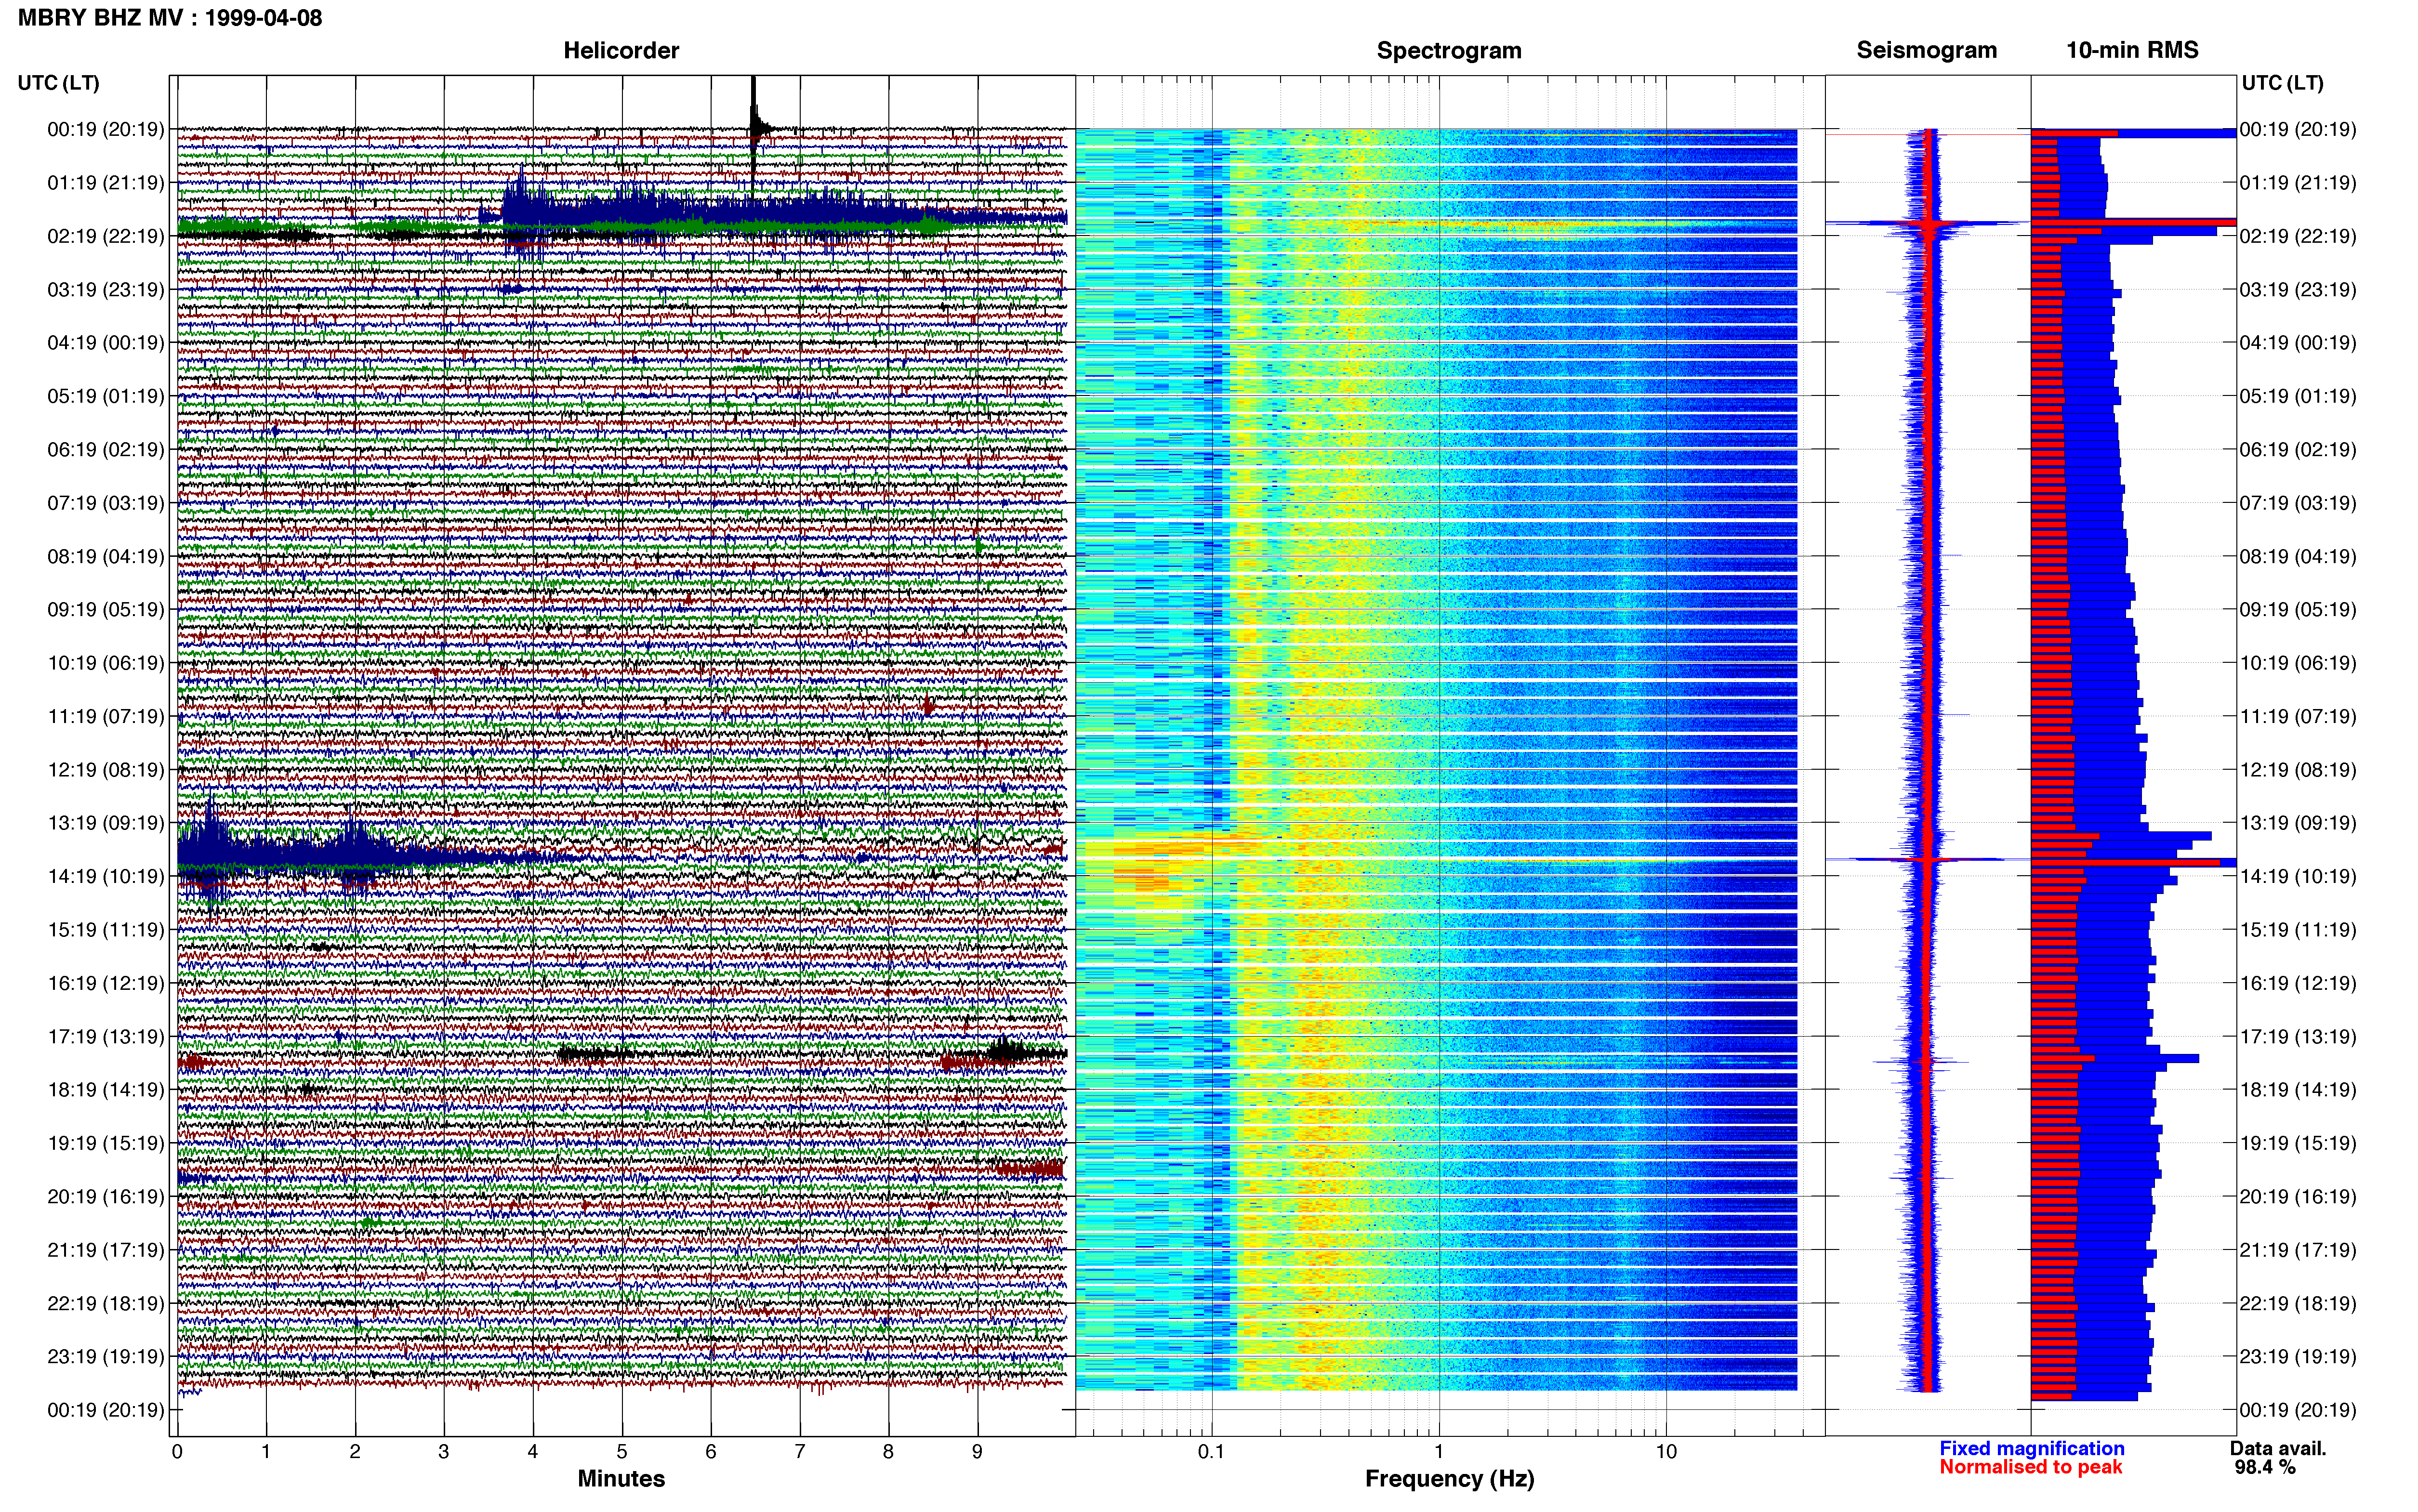2418x1512 pixels.
Task: Click the '0' tick on Minutes axis
Action: pyautogui.click(x=177, y=1452)
